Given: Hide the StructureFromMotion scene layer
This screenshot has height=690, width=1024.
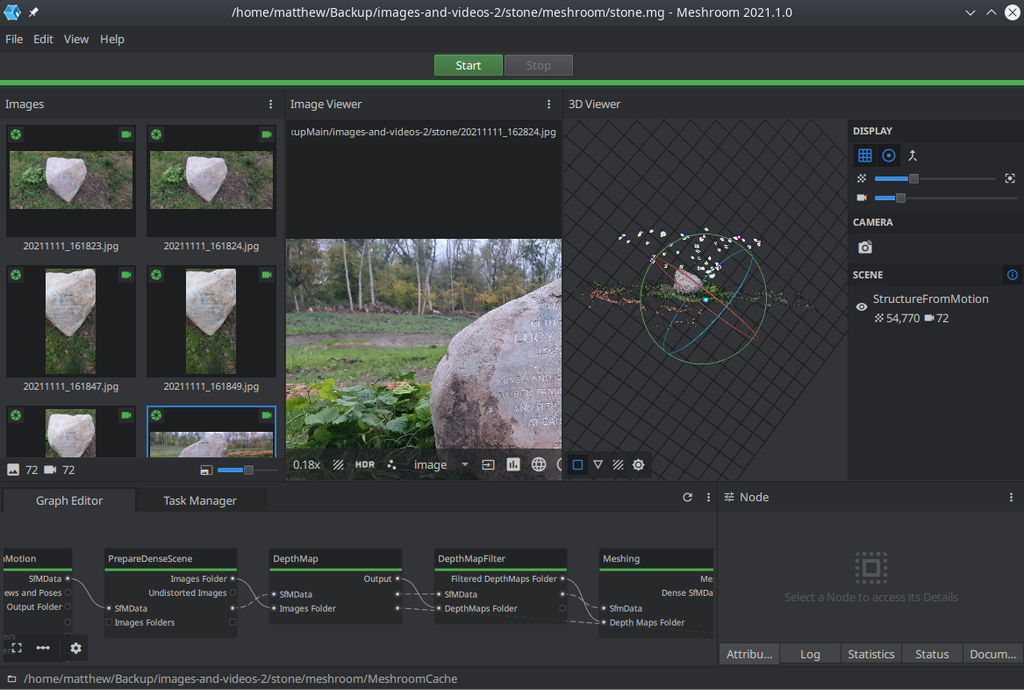Looking at the screenshot, I should [862, 307].
